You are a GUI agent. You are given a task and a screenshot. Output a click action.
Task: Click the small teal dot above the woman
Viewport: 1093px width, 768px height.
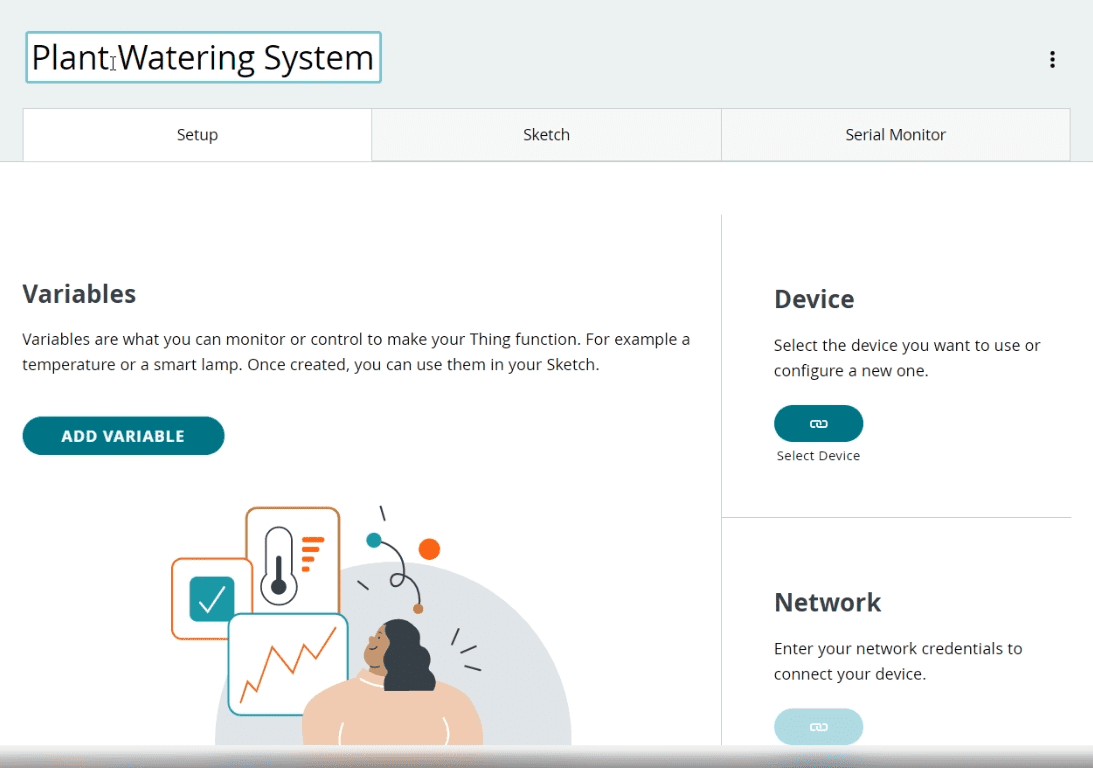click(374, 540)
